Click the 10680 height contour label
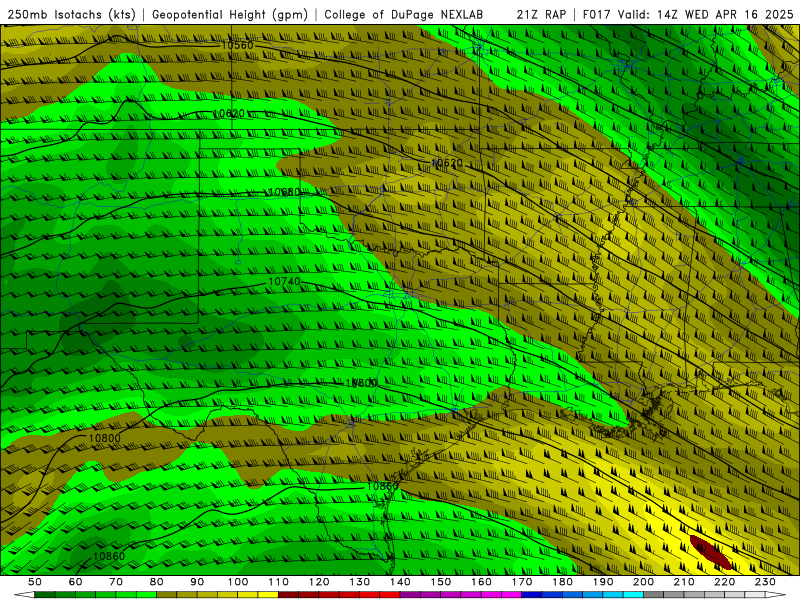Image resolution: width=800 pixels, height=600 pixels. click(x=284, y=192)
